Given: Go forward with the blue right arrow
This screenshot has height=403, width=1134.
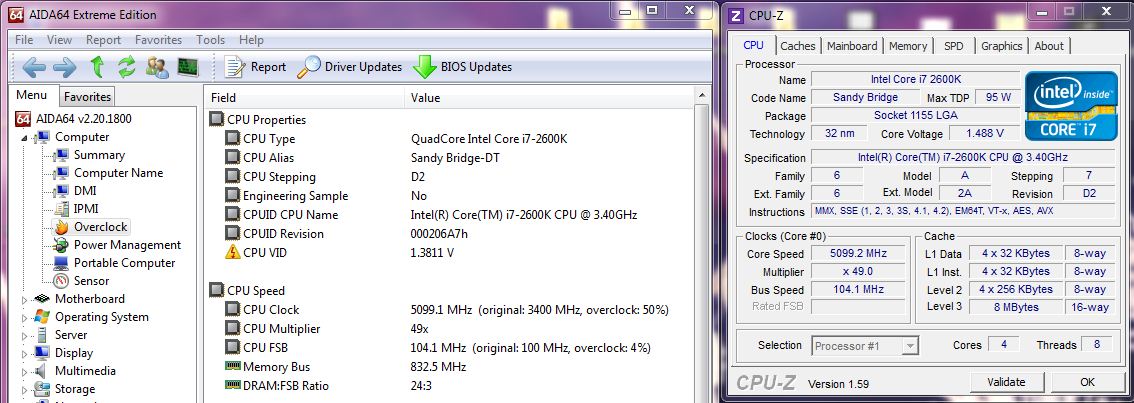Looking at the screenshot, I should (x=65, y=67).
